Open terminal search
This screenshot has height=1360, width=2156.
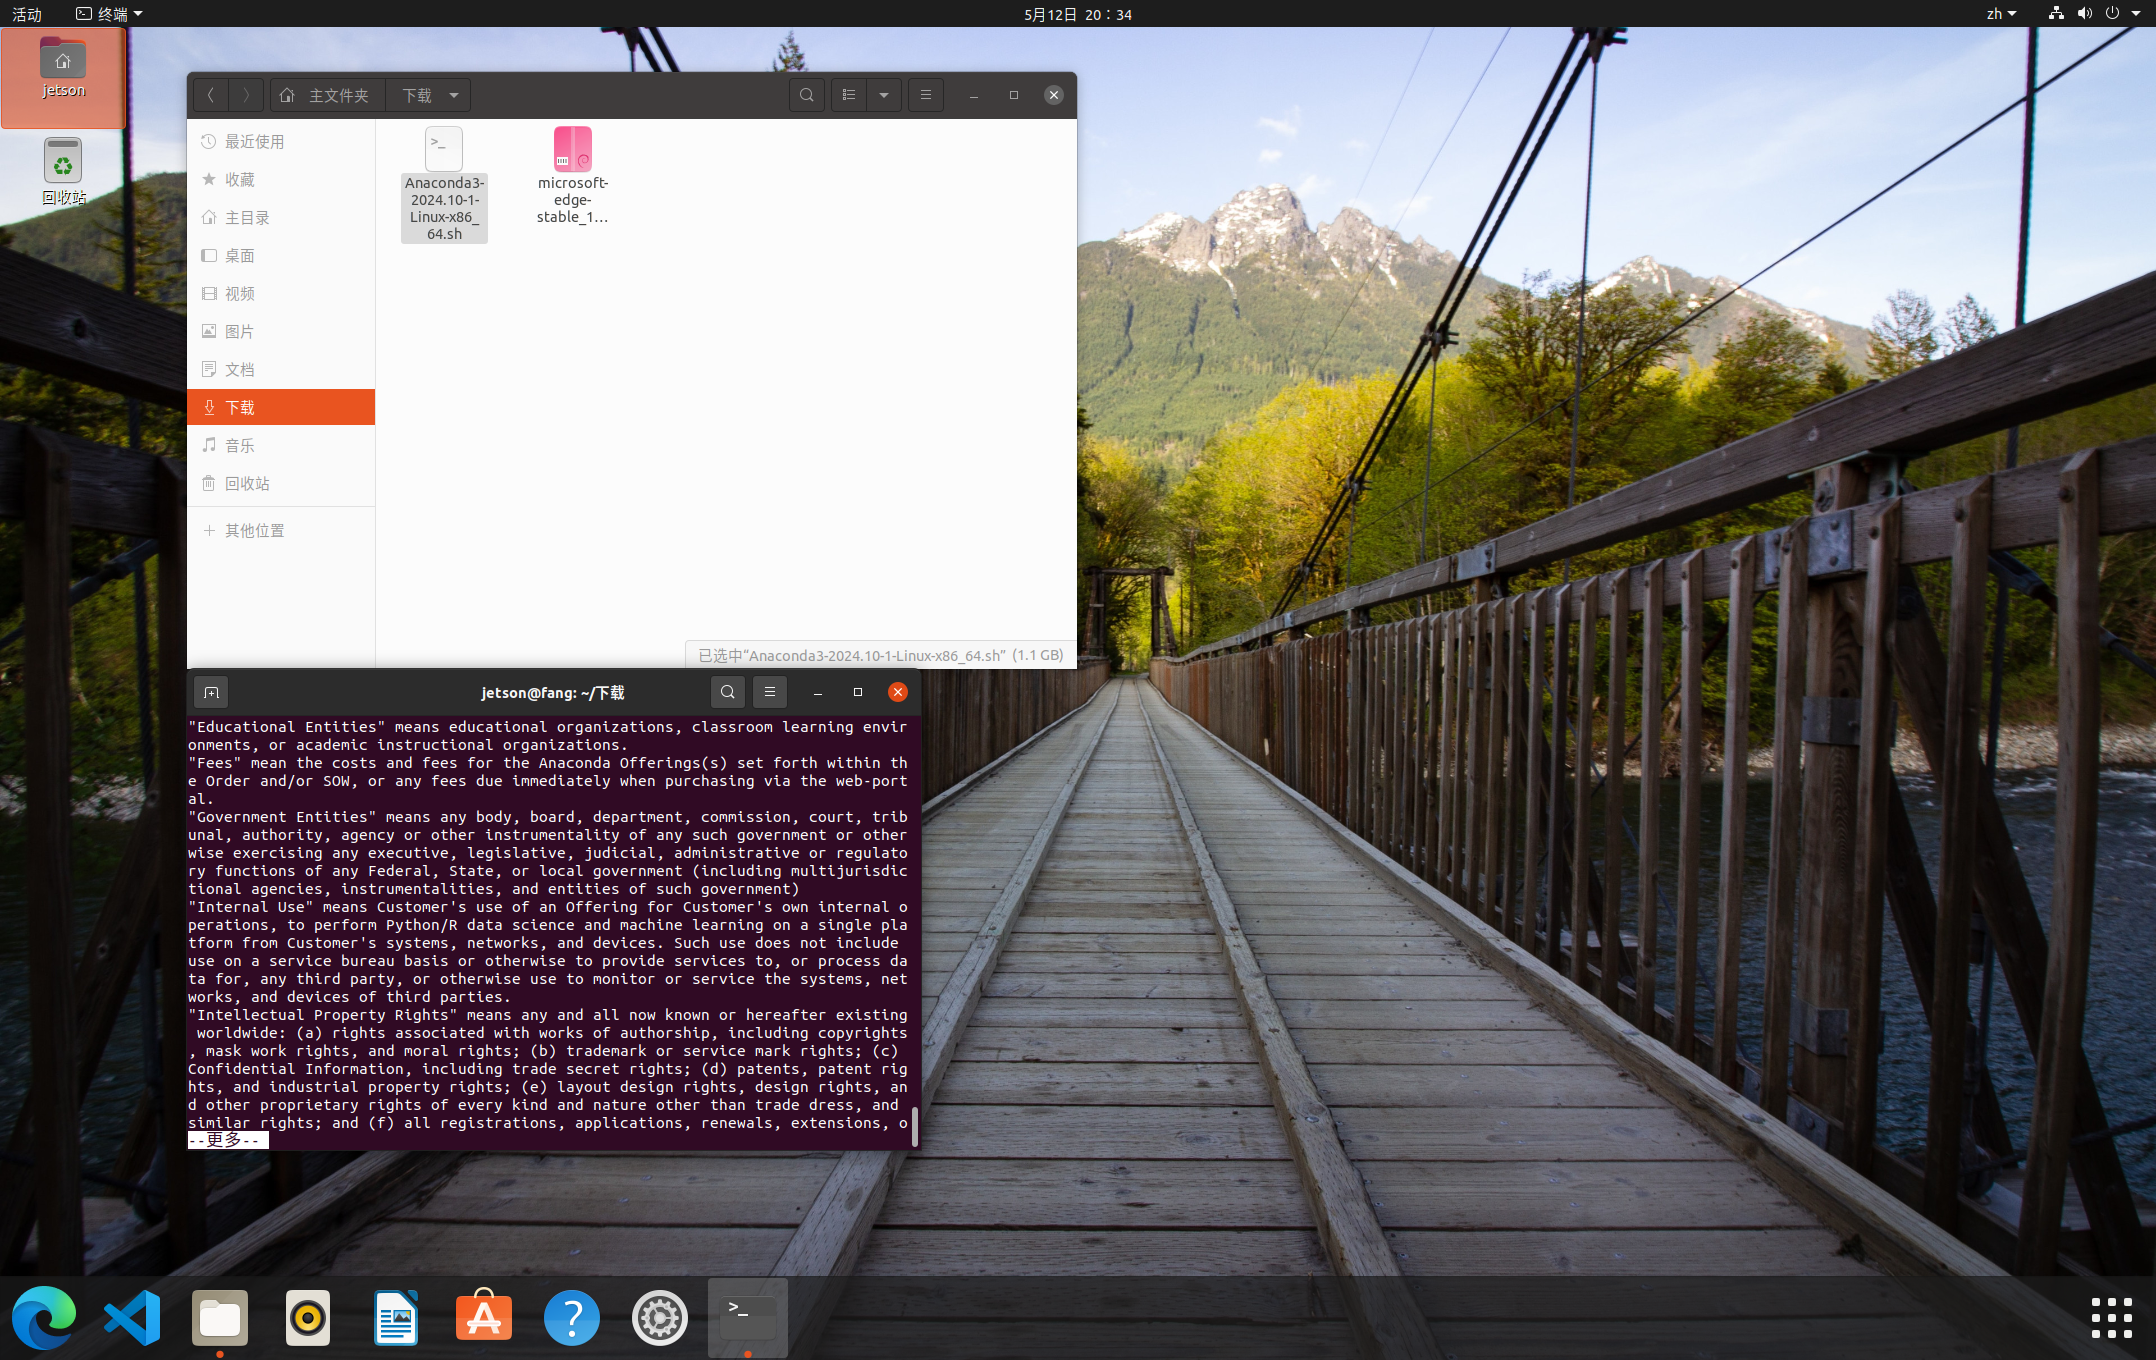pos(728,692)
